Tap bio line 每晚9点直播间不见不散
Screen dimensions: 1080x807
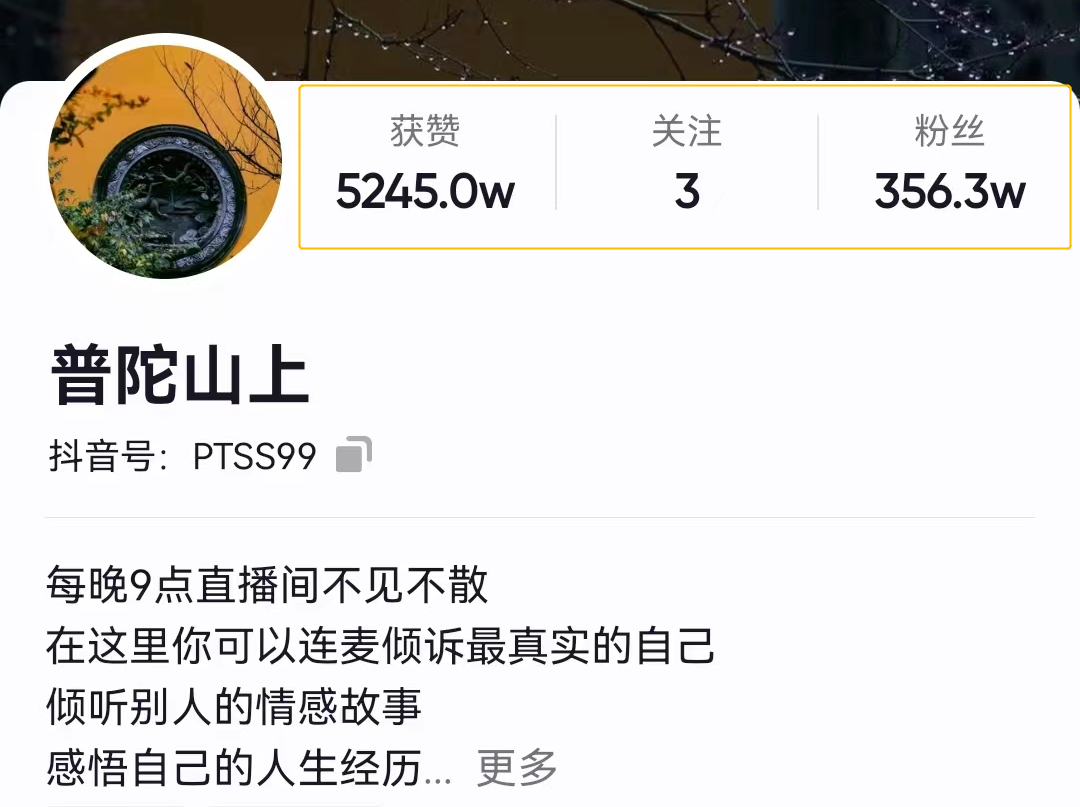267,585
